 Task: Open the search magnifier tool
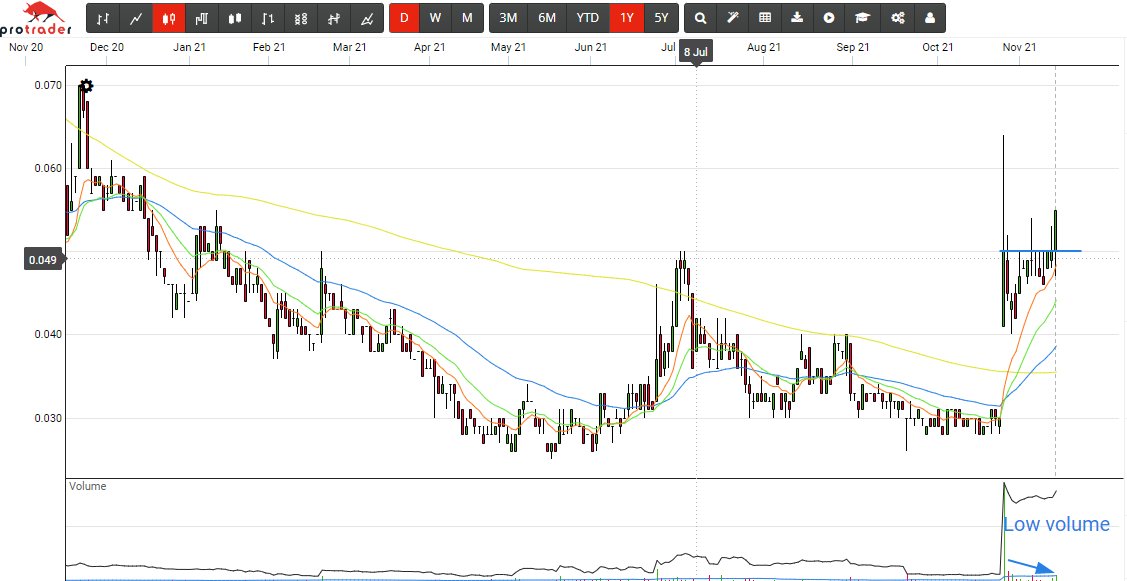(701, 18)
